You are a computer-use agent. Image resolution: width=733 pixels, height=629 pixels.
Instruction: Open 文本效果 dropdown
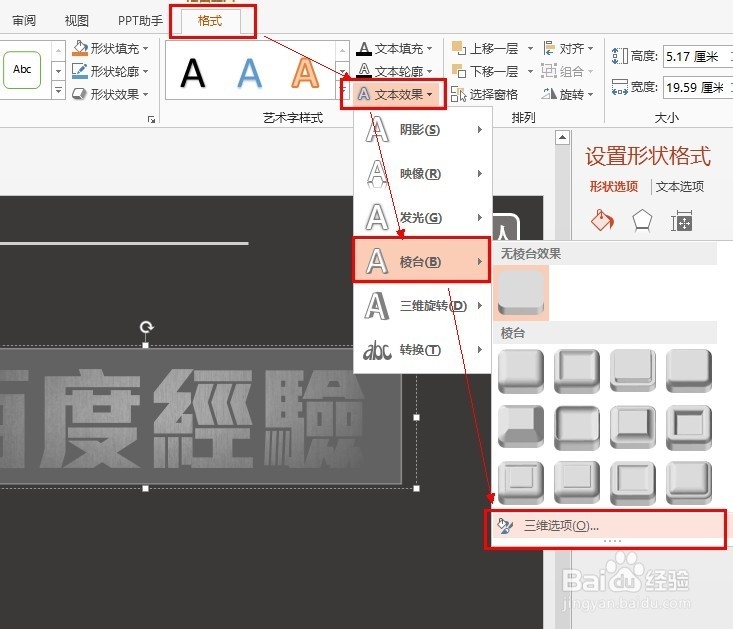tap(394, 94)
